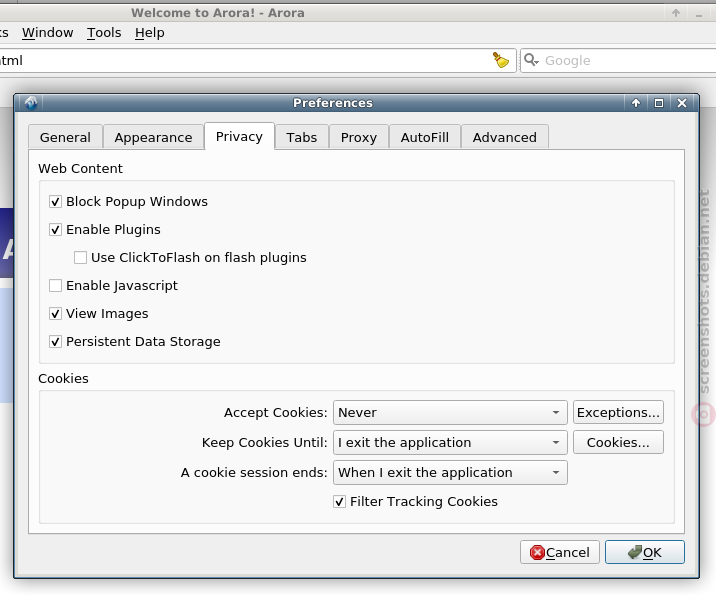Open the Accept Cookies dropdown

pos(450,413)
